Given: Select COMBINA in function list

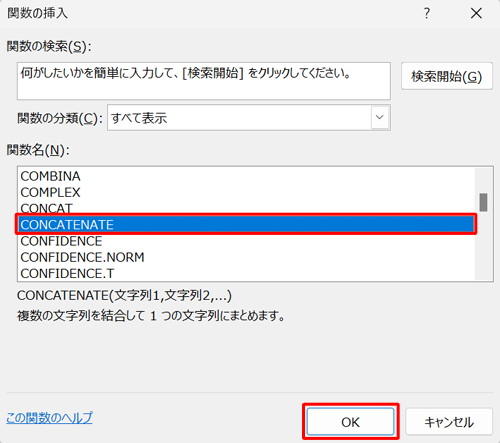Looking at the screenshot, I should [246, 176].
